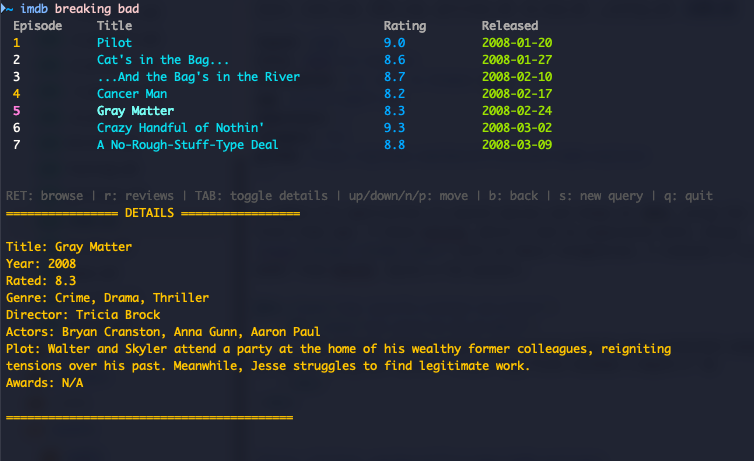Click the Episode column header
The height and width of the screenshot is (461, 754).
click(38, 26)
